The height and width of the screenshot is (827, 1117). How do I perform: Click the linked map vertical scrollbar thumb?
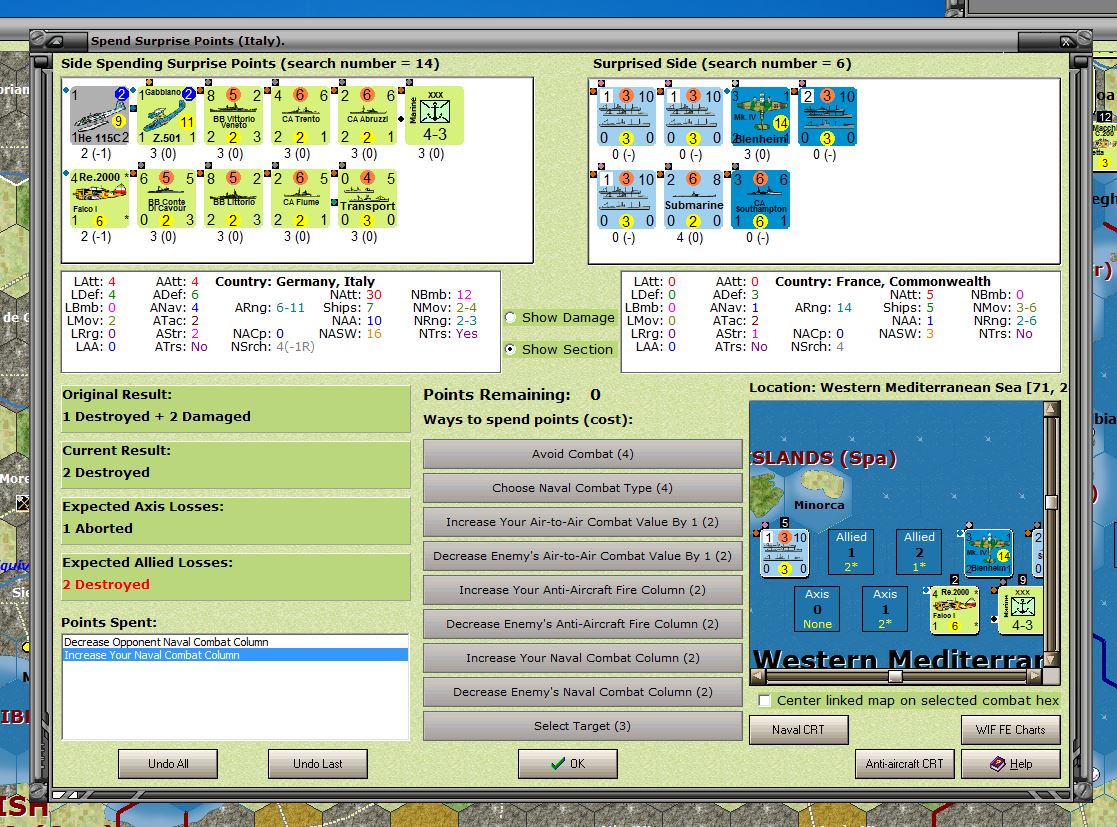[x=1051, y=502]
